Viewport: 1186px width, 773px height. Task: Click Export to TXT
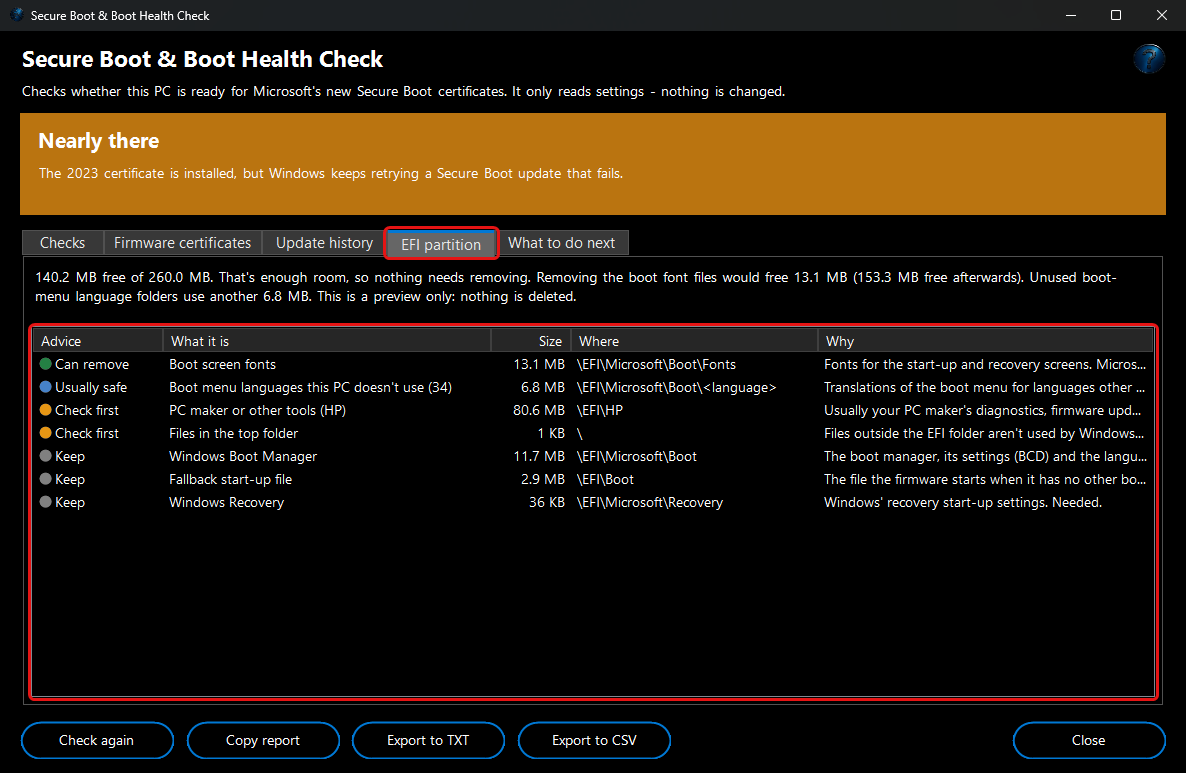click(428, 740)
